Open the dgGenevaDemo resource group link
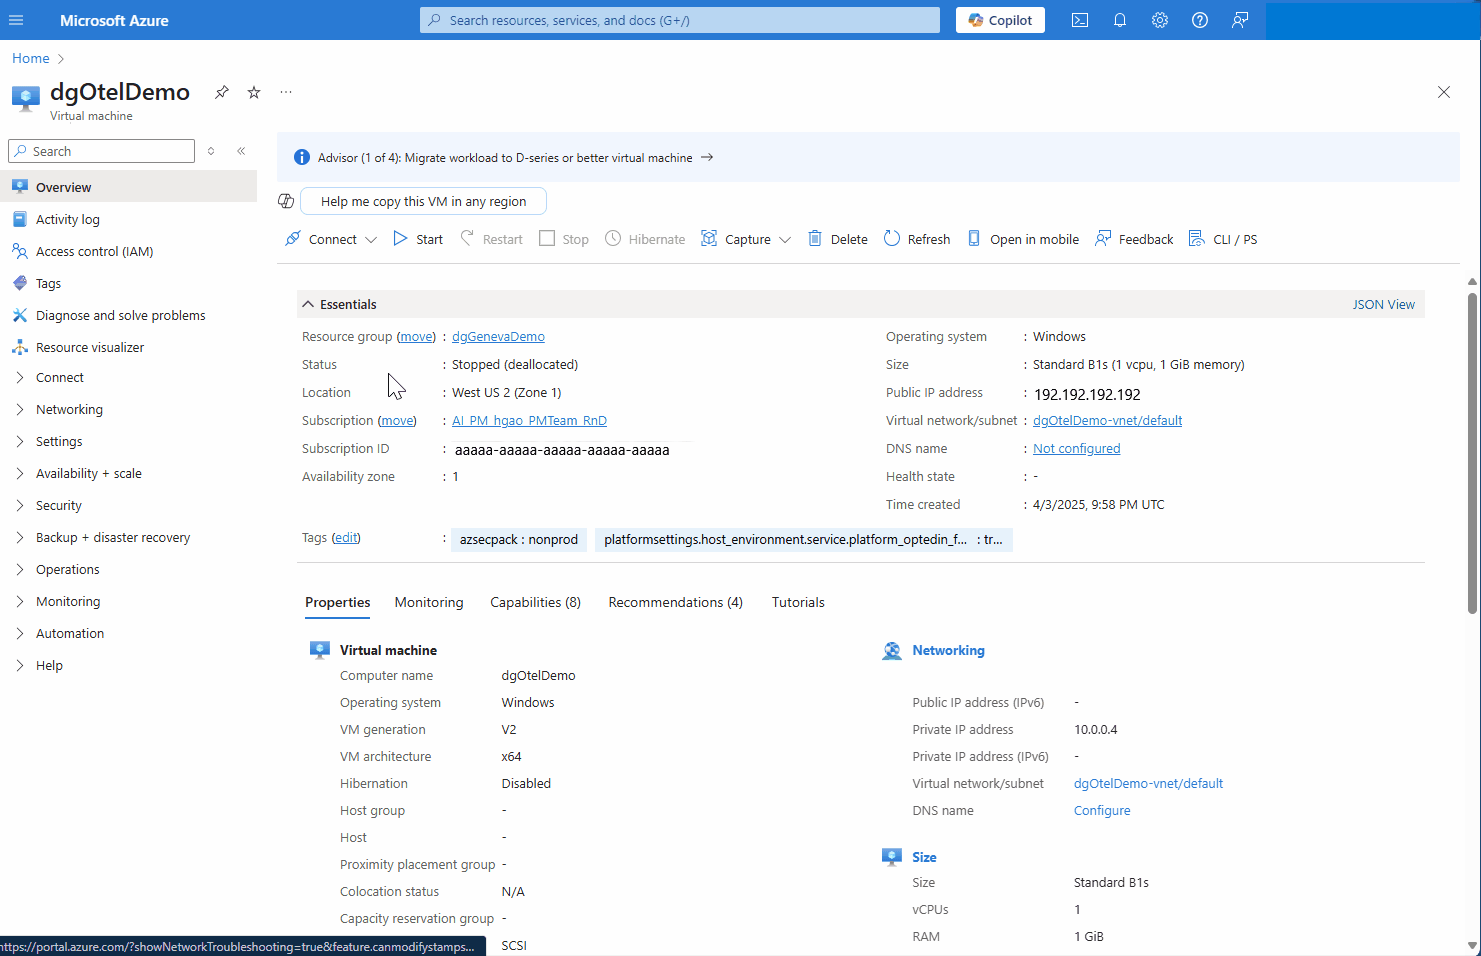 coord(498,337)
